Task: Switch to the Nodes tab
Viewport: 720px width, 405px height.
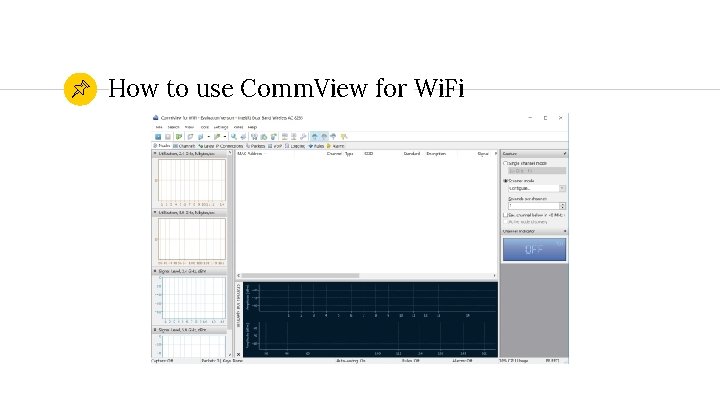Action: coord(162,146)
